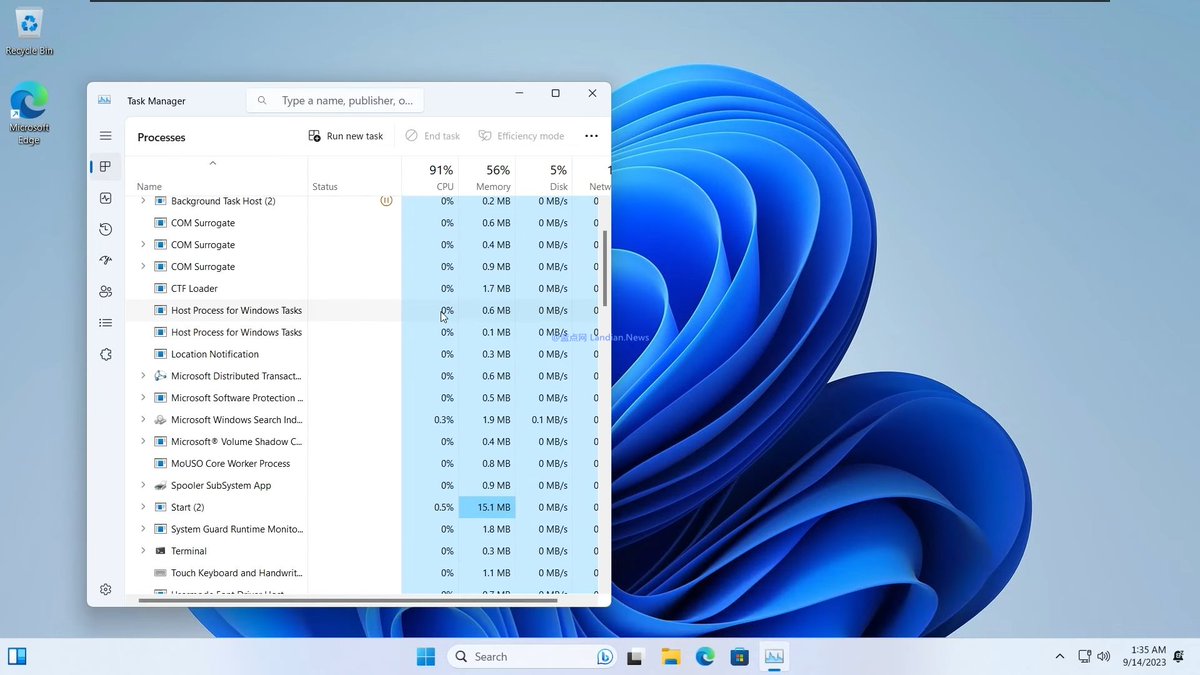The width and height of the screenshot is (1200, 675).
Task: Open the More options ellipsis menu
Action: [591, 135]
